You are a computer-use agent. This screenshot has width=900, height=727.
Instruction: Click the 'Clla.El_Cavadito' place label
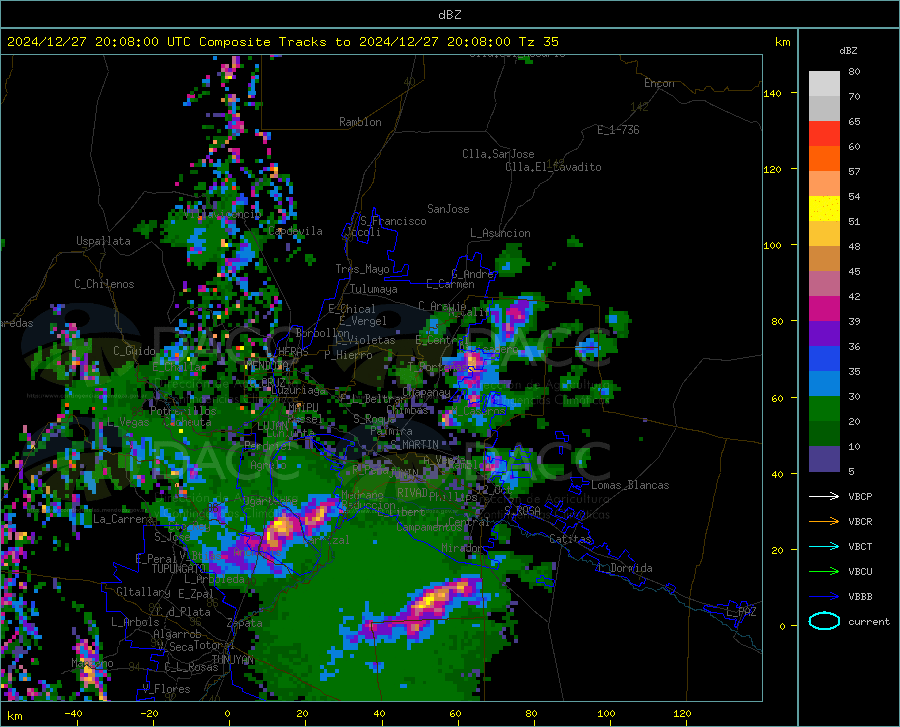[x=553, y=167]
